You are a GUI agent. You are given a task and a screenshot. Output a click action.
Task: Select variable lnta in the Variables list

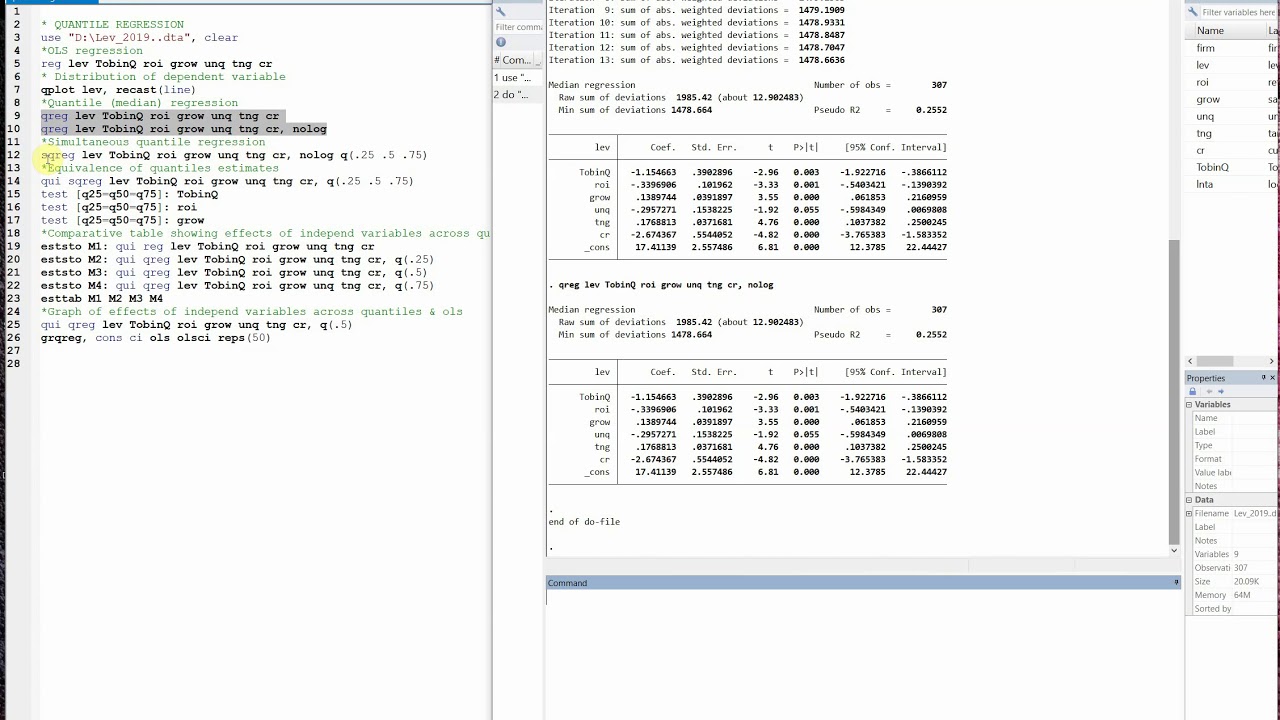pyautogui.click(x=1232, y=184)
